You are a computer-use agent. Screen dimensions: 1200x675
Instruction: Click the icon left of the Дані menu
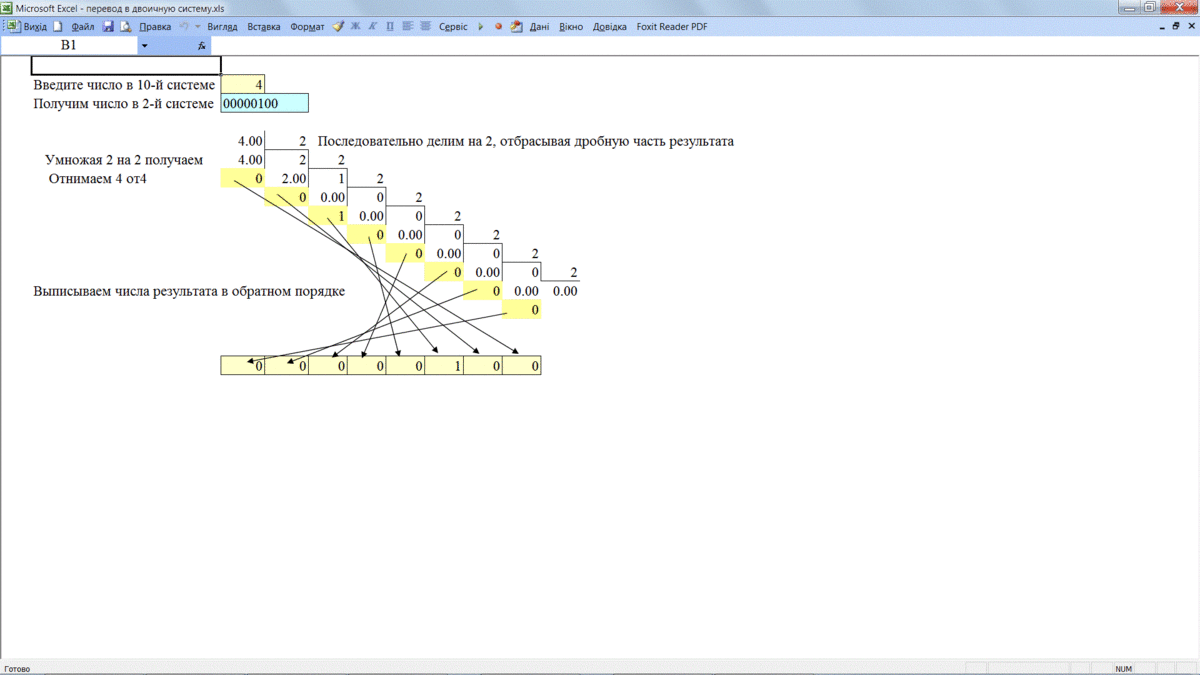pos(516,27)
